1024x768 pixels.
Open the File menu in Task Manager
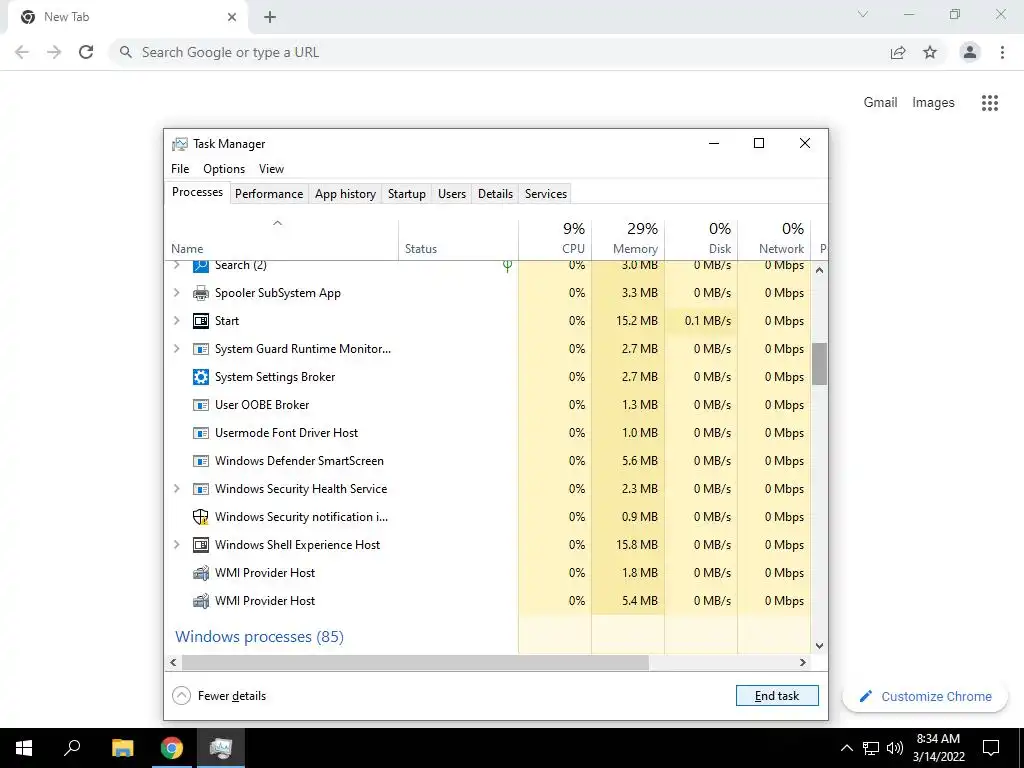180,168
